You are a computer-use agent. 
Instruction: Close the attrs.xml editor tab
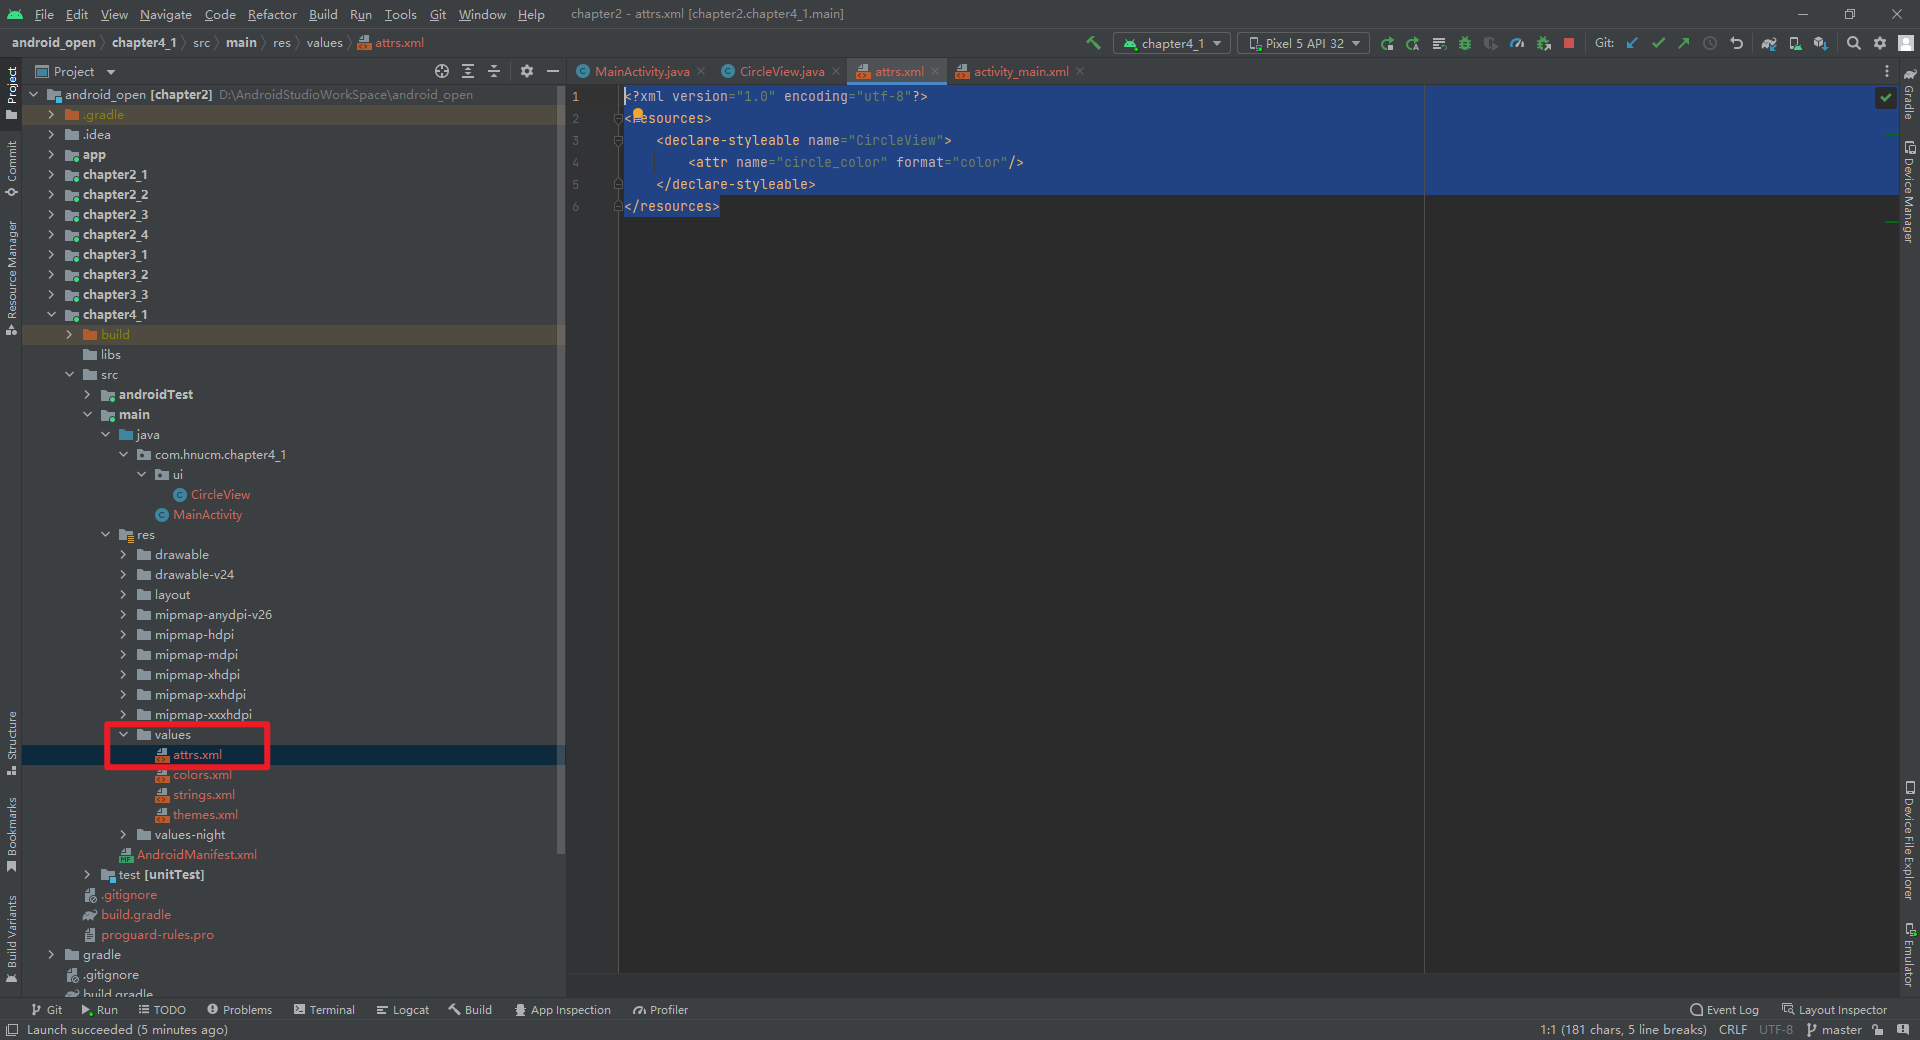tap(935, 71)
